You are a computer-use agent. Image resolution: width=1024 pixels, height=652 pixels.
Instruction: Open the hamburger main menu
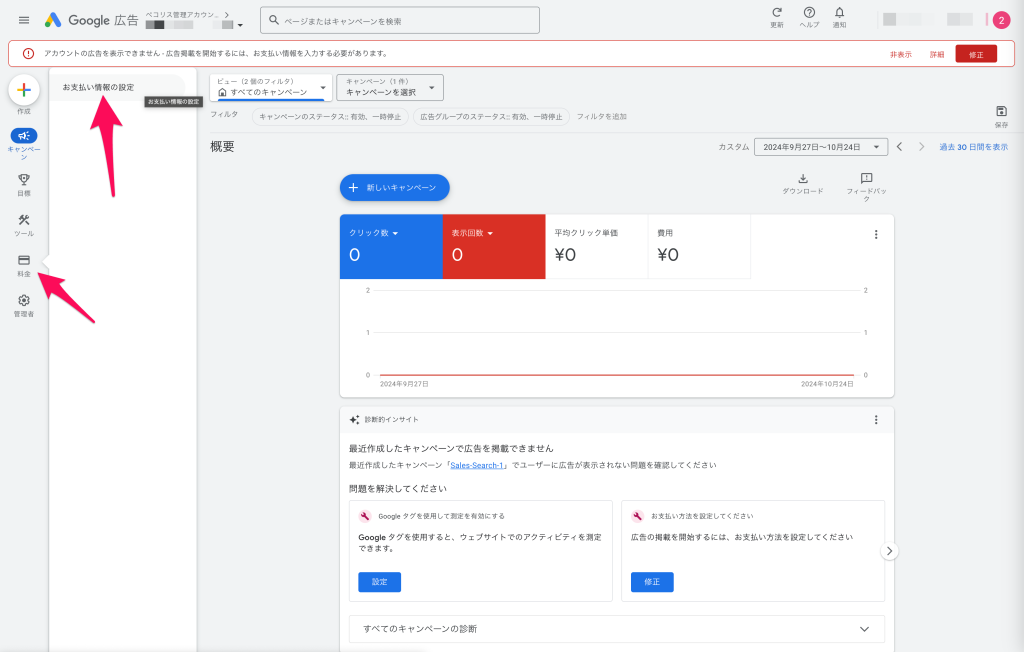[24, 20]
